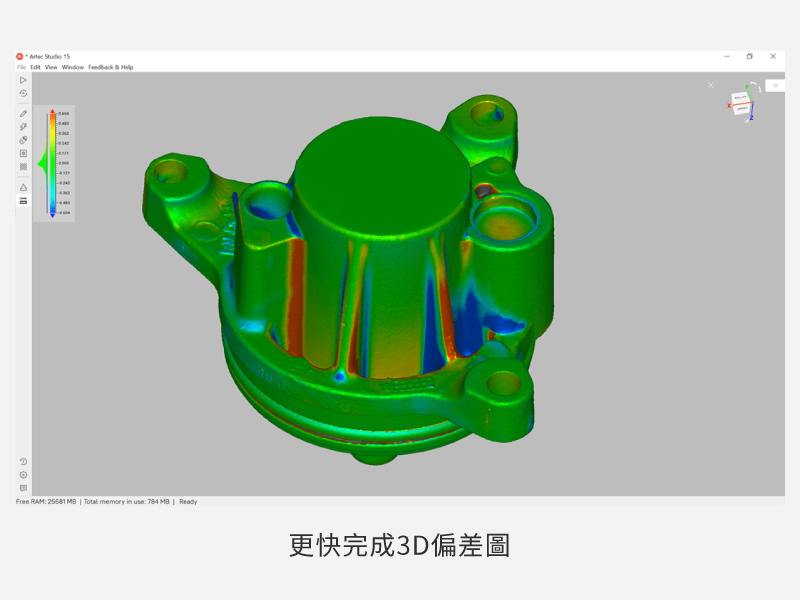This screenshot has height=600, width=800.
Task: Open the cone Construct tool icon
Action: pyautogui.click(x=21, y=188)
